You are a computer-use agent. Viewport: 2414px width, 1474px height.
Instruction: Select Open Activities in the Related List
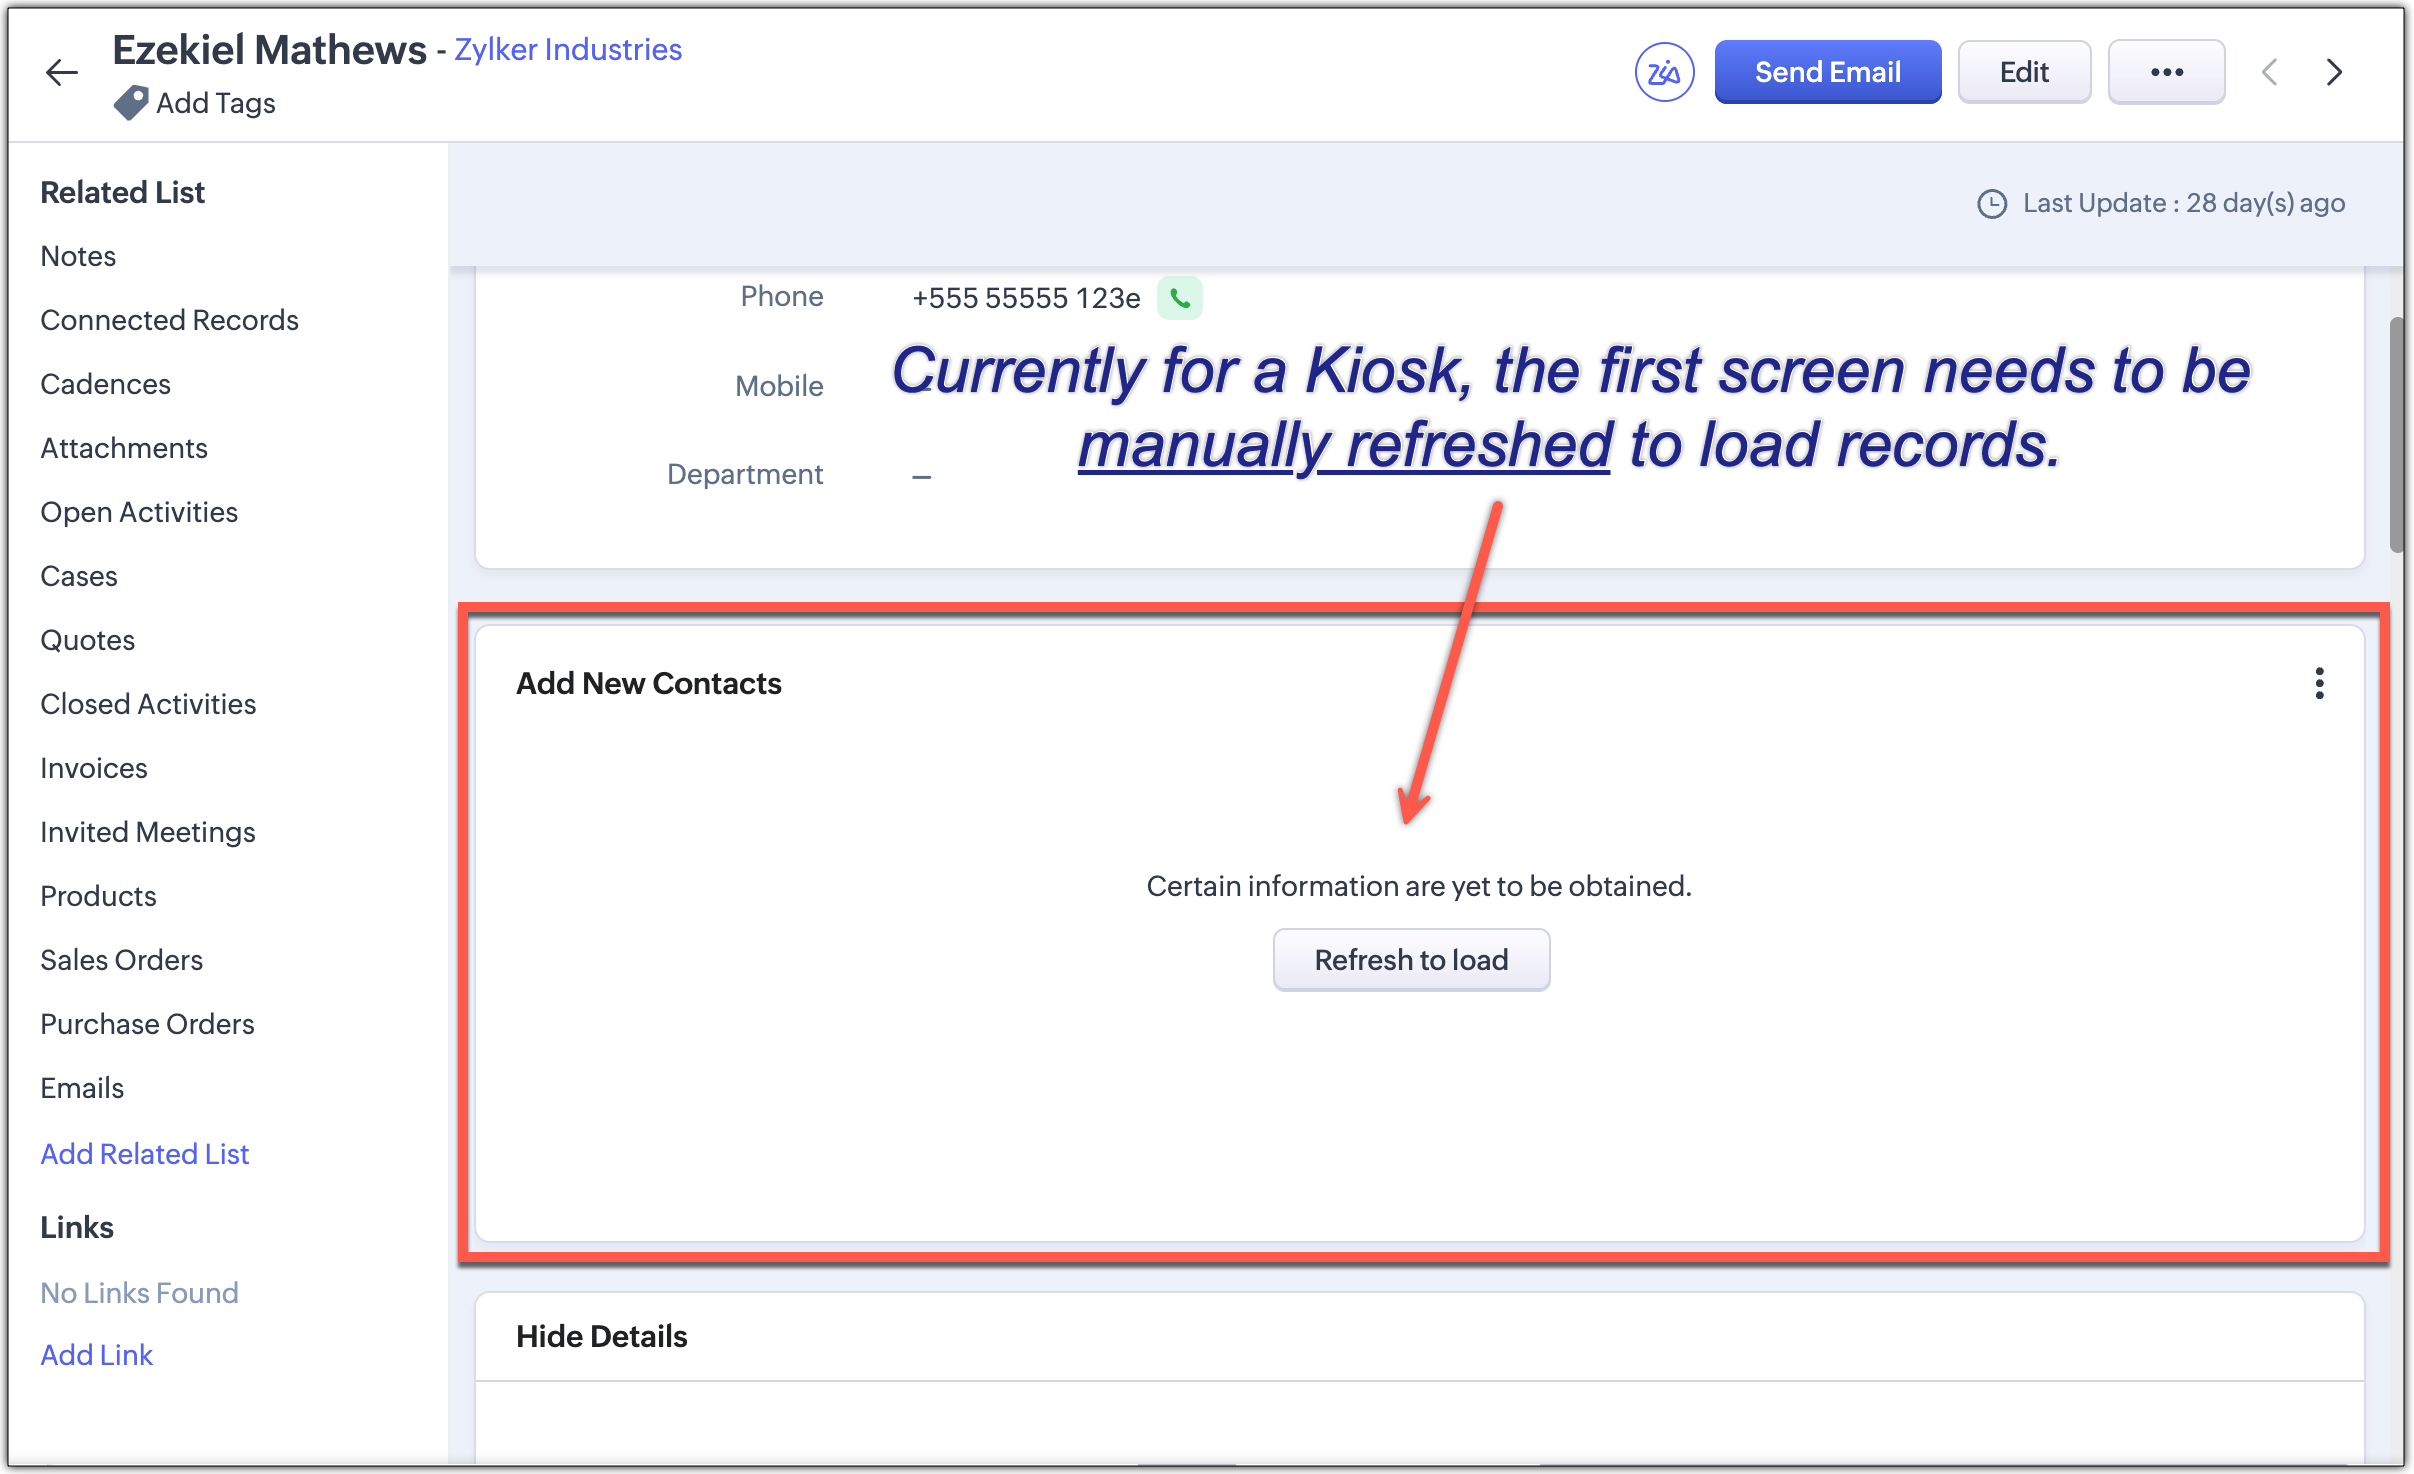point(139,512)
